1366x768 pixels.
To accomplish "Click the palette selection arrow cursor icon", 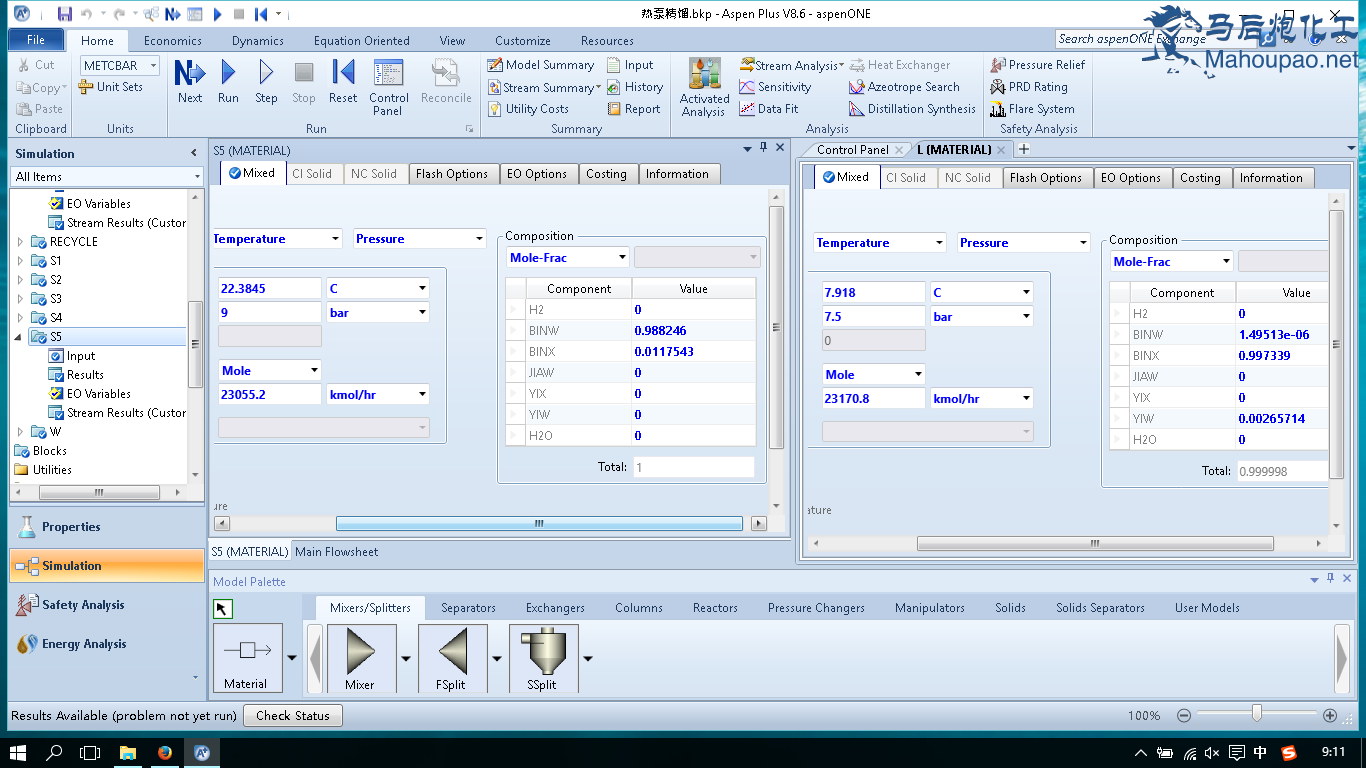I will (223, 608).
